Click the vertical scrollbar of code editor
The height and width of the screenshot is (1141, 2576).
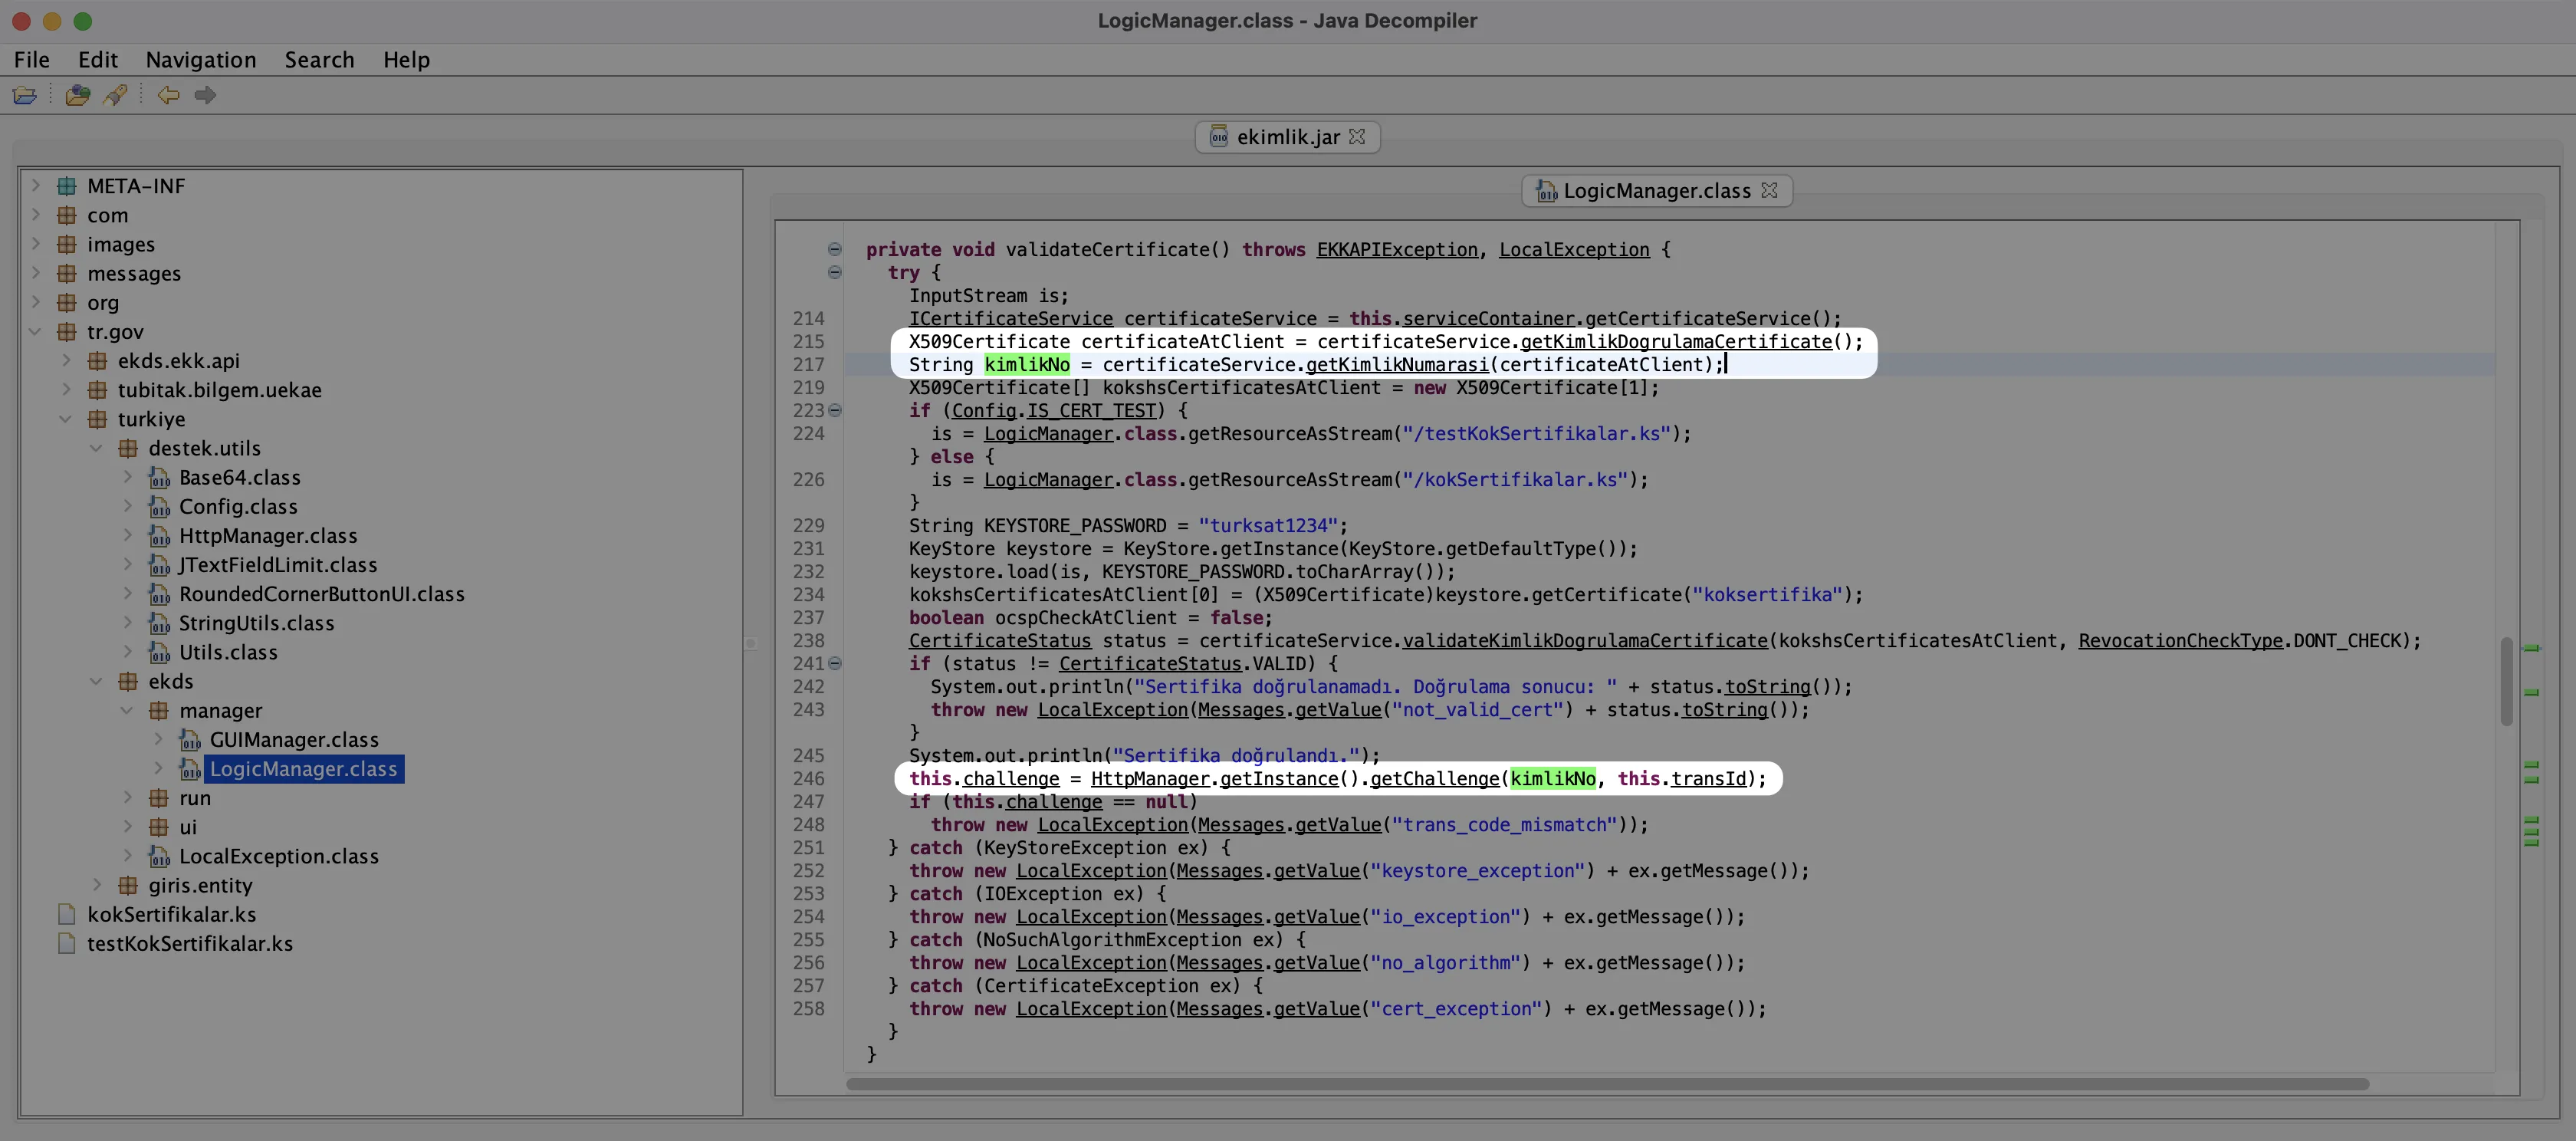[2506, 680]
